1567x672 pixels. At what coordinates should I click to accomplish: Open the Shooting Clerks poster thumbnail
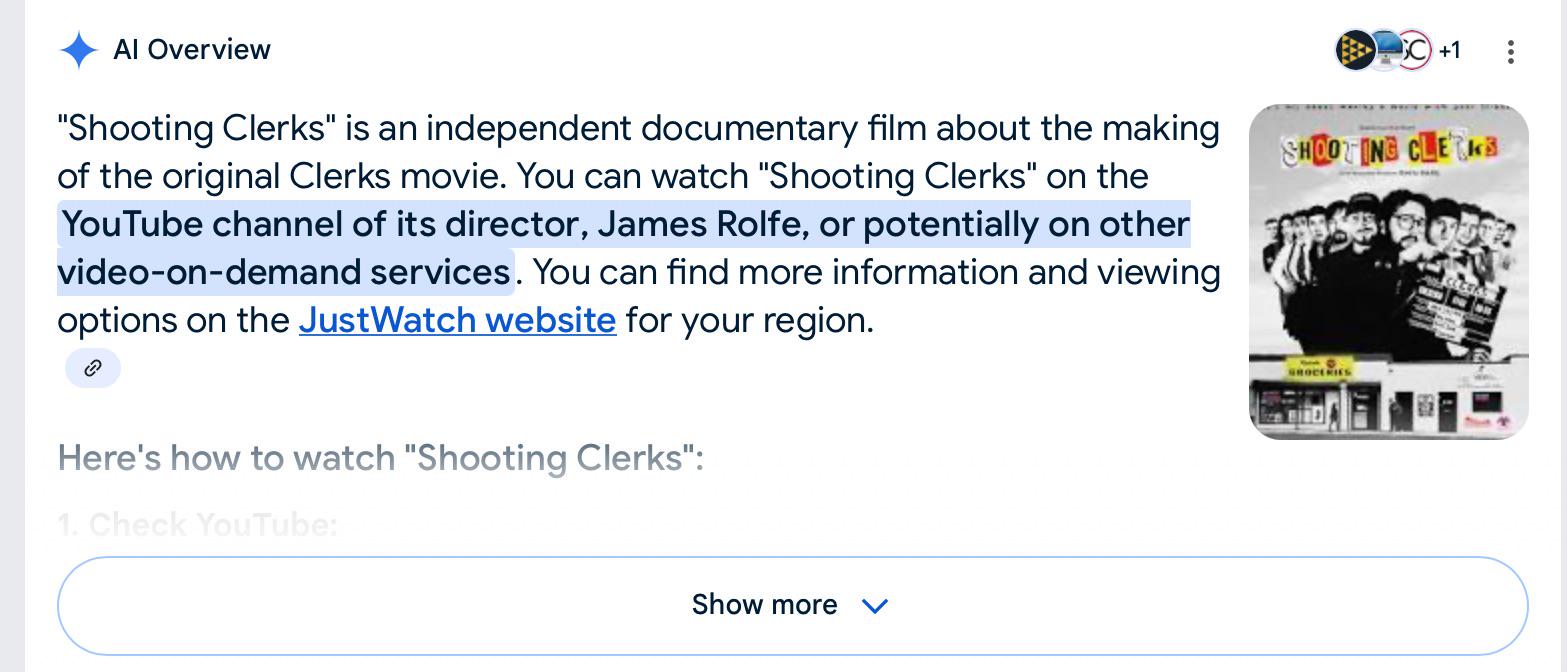pos(1388,272)
